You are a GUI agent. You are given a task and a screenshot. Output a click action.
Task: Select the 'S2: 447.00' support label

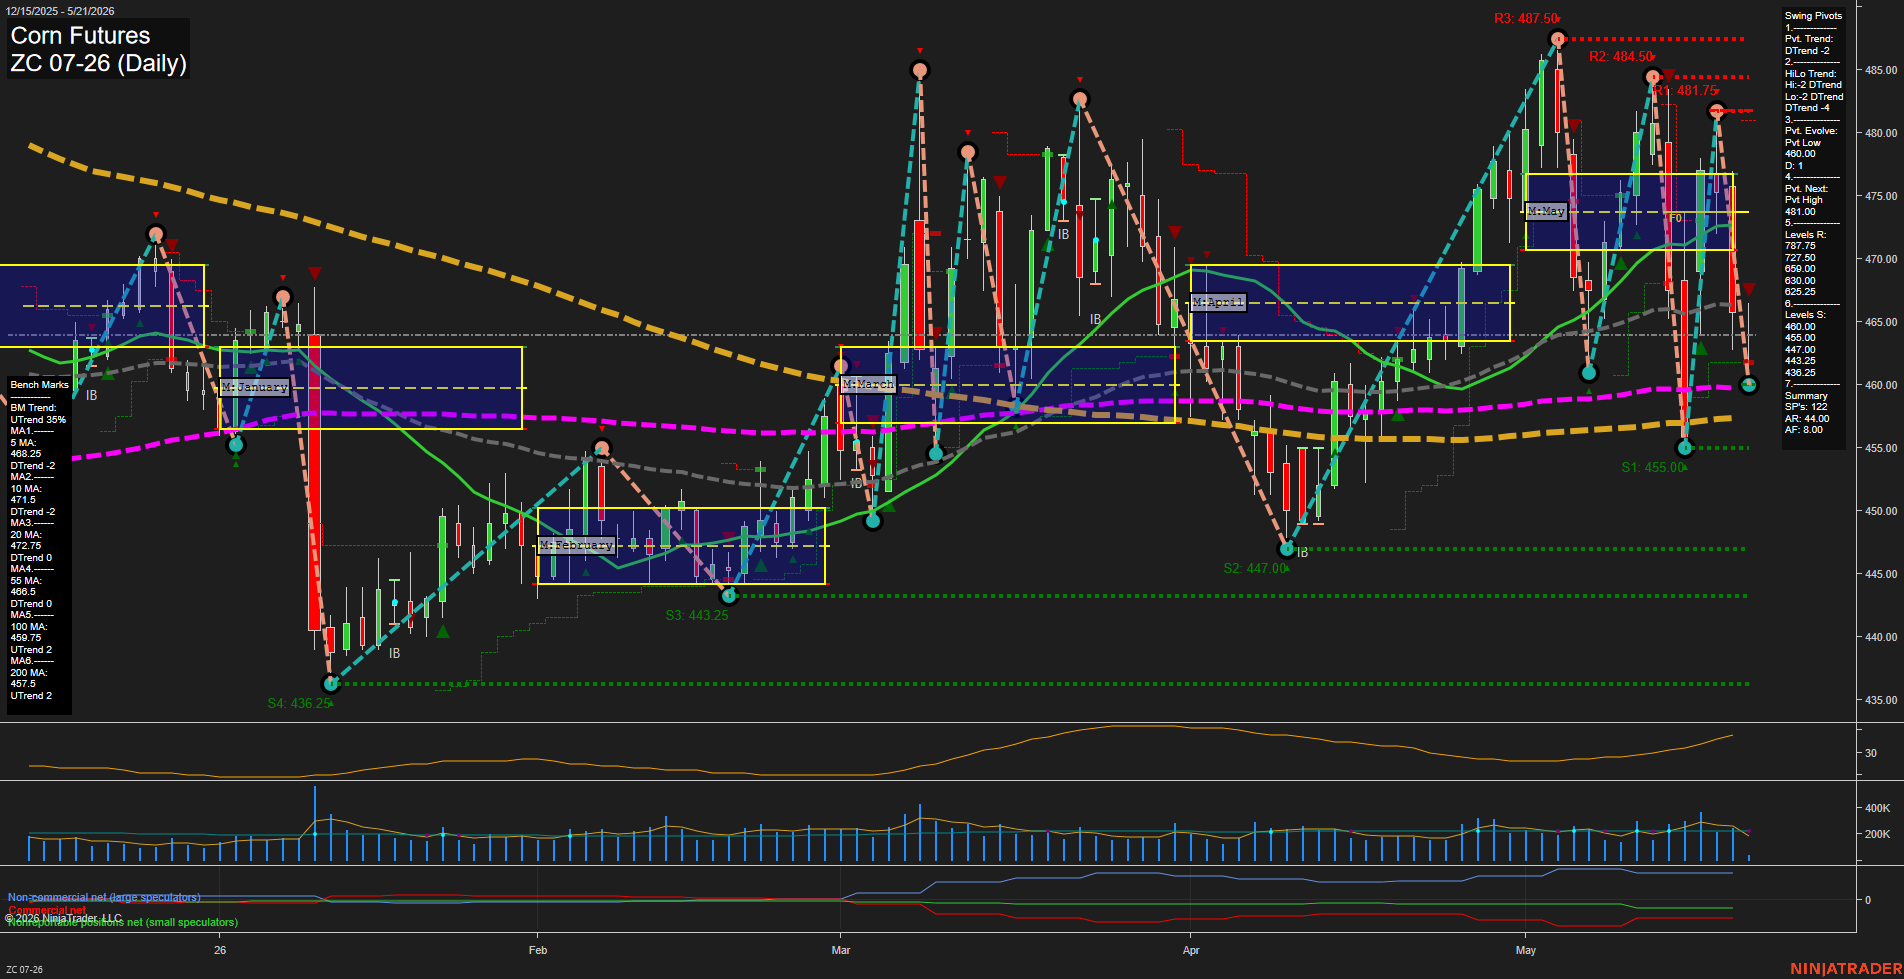tap(1255, 568)
